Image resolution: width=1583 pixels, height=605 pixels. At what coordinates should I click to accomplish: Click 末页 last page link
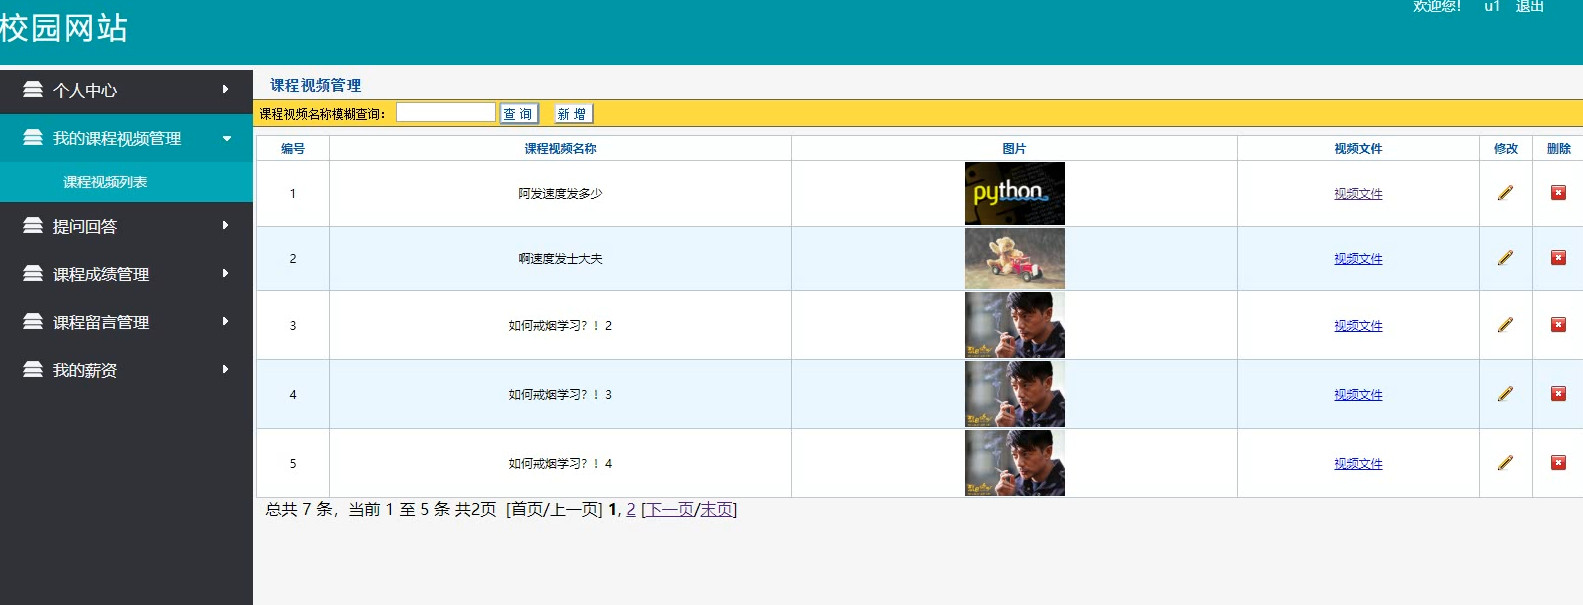point(716,510)
